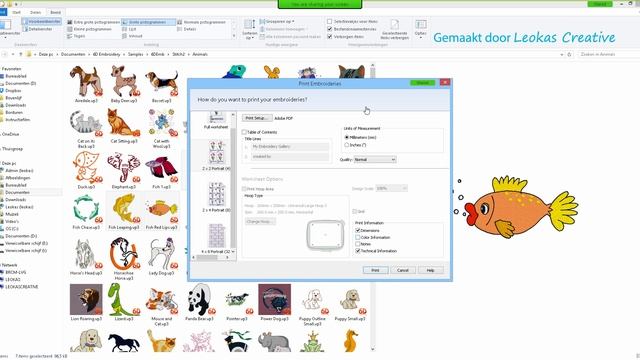The height and width of the screenshot is (360, 640).
Task: Select the Power Dog embroidery icon
Action: point(275,302)
